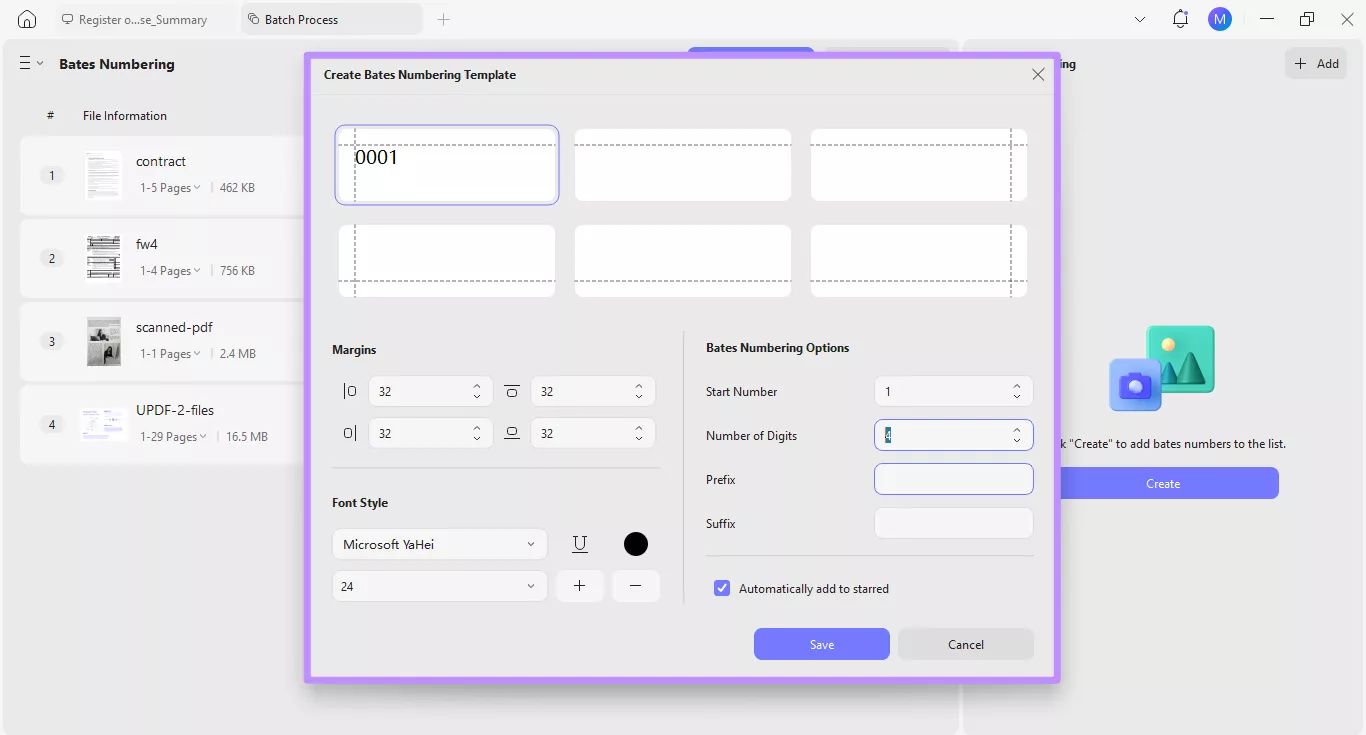Select the top-right position box
Image resolution: width=1366 pixels, height=735 pixels.
click(918, 165)
